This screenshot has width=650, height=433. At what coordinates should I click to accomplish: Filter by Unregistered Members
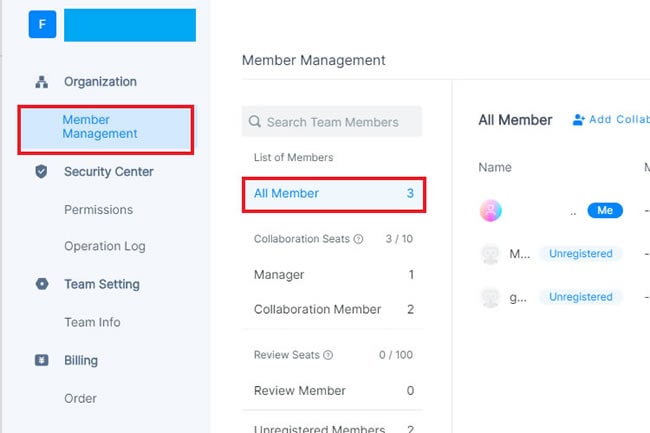(334, 429)
